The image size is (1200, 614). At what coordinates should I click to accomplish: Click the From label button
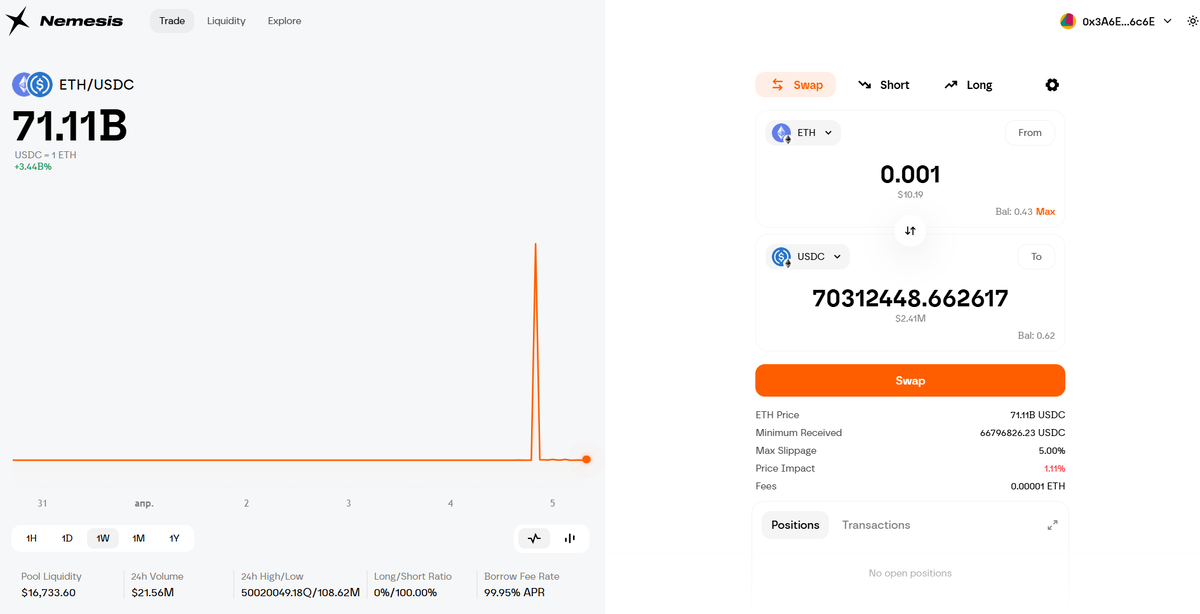click(1030, 133)
